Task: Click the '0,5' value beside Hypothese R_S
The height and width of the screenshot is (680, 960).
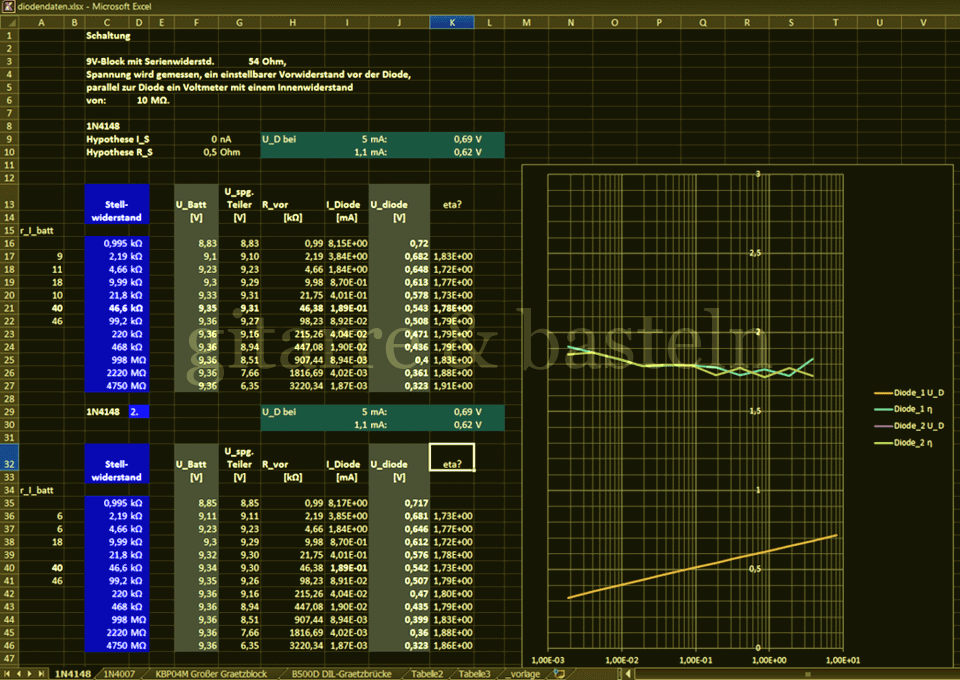Action: [210, 152]
